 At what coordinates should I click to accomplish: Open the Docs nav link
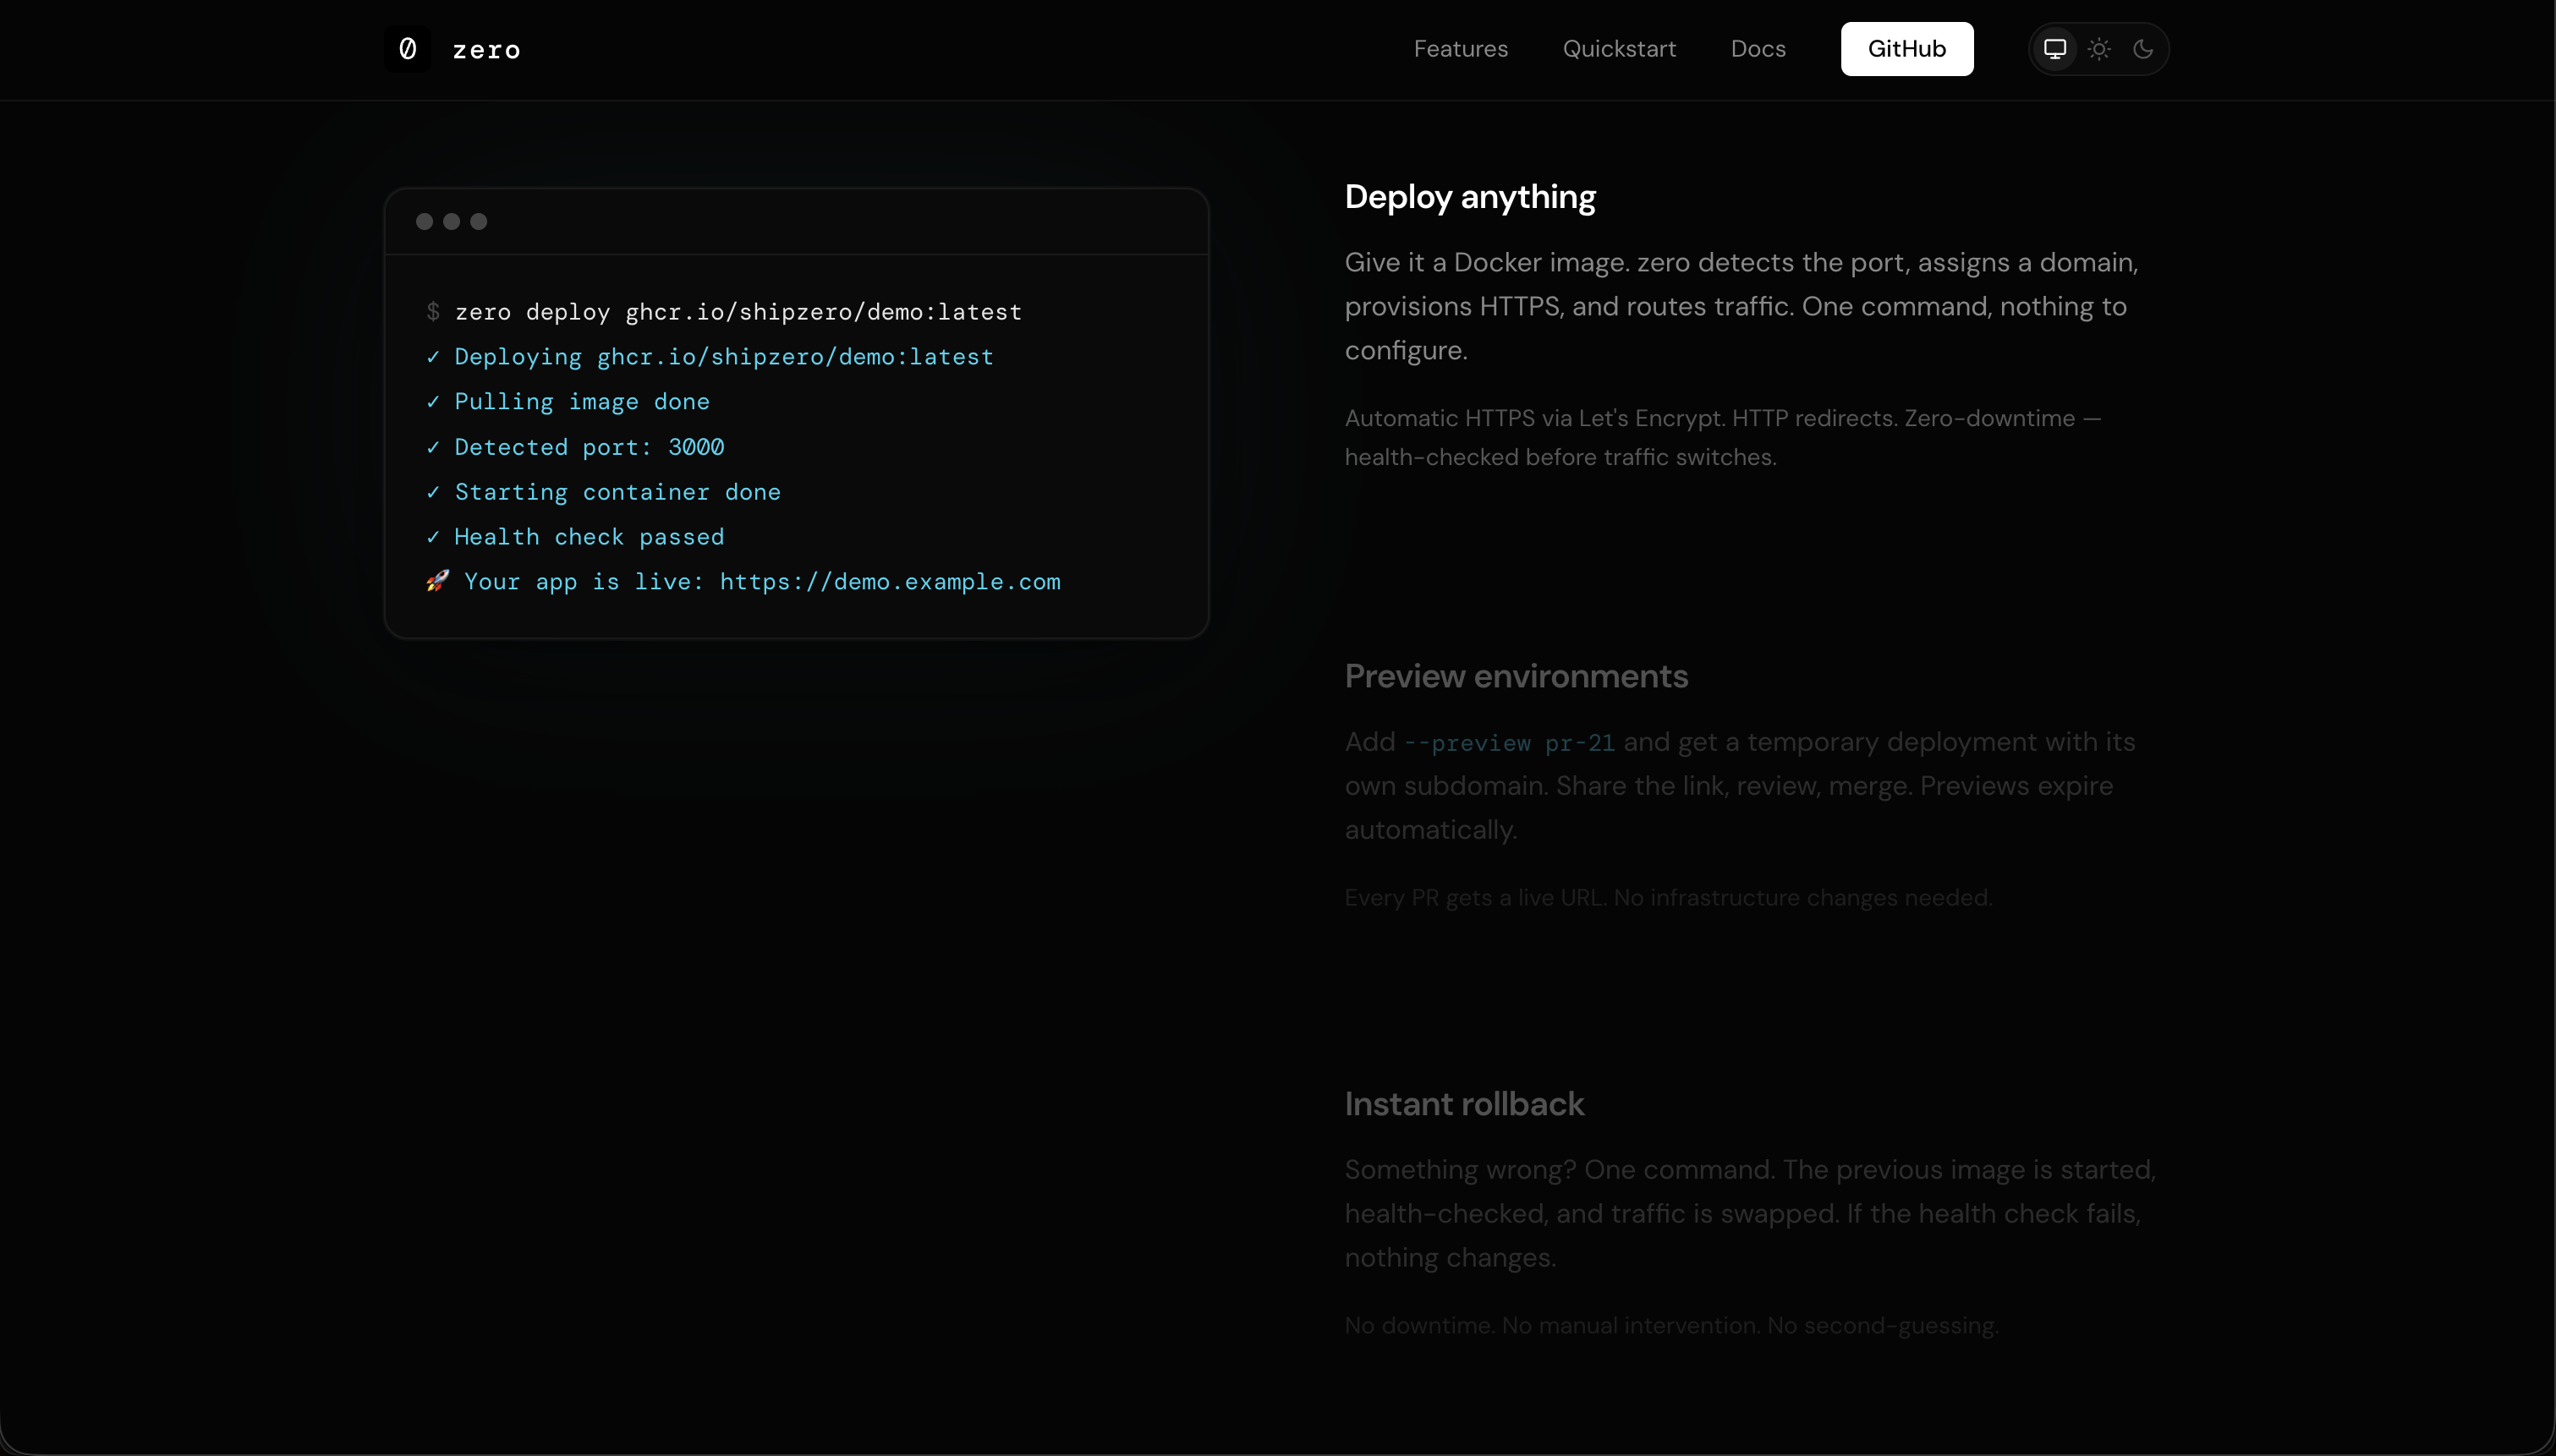(1758, 49)
